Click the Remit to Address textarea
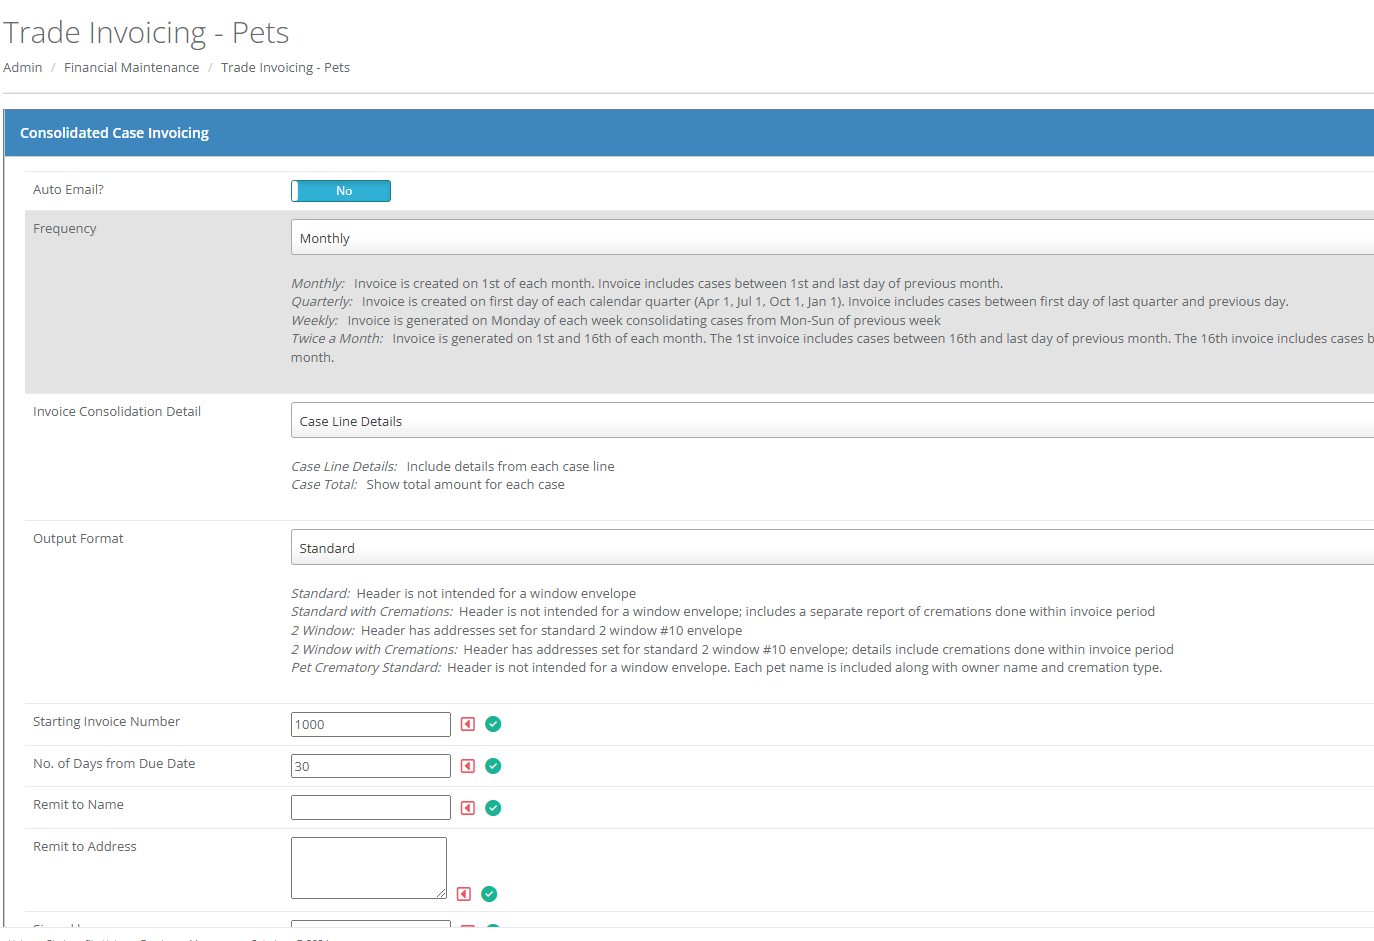Screen dimensions: 1374x941 [368, 867]
